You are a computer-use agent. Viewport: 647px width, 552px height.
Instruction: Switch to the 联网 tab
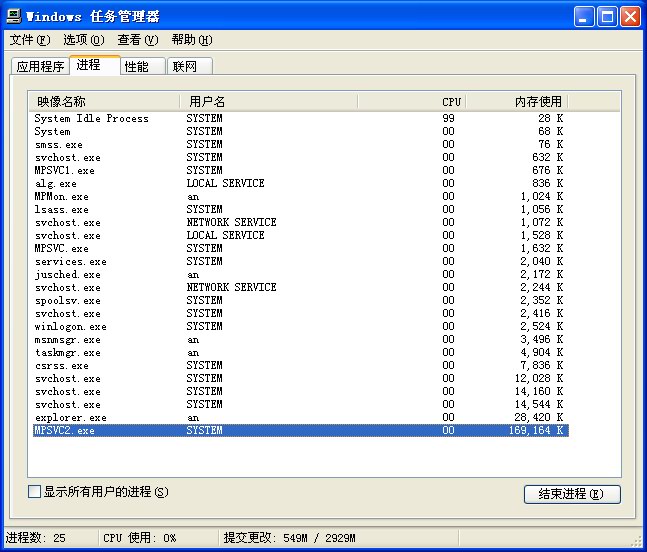[x=190, y=66]
